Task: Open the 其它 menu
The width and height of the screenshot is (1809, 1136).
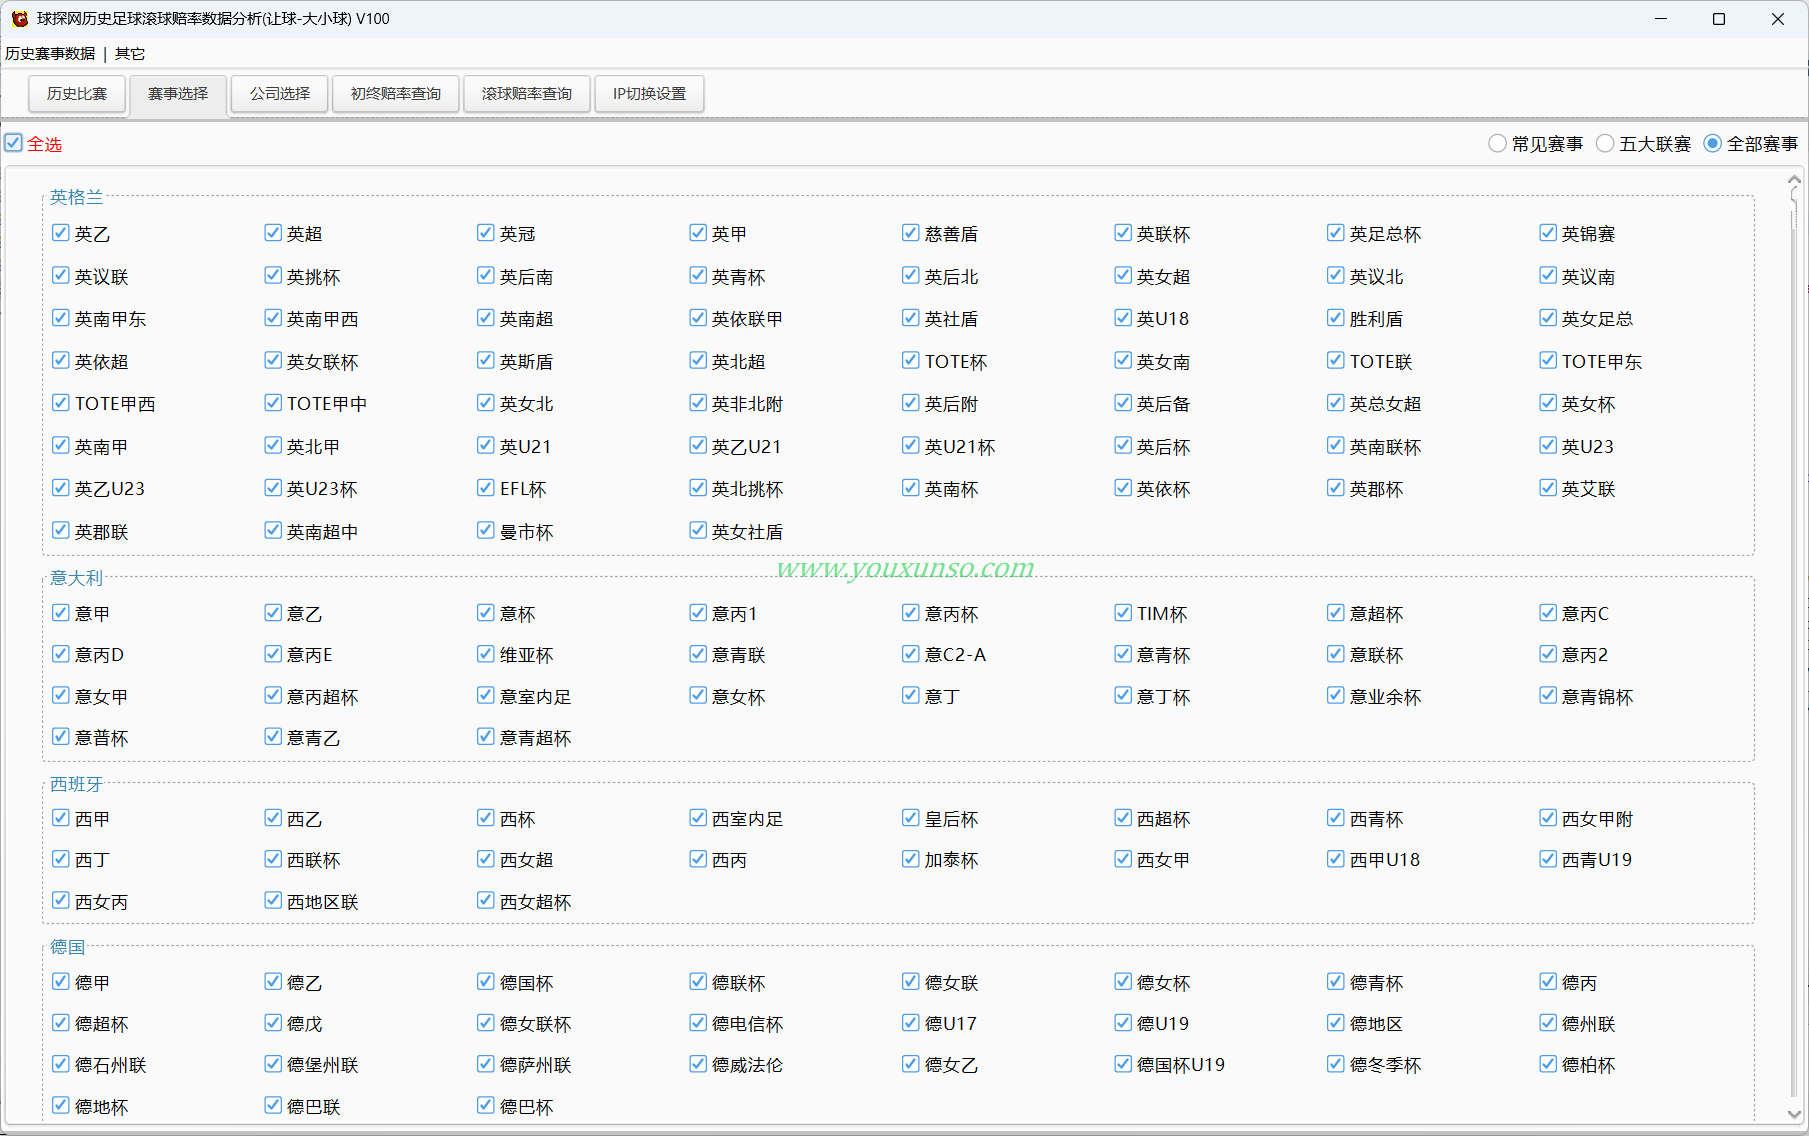Action: coord(130,54)
